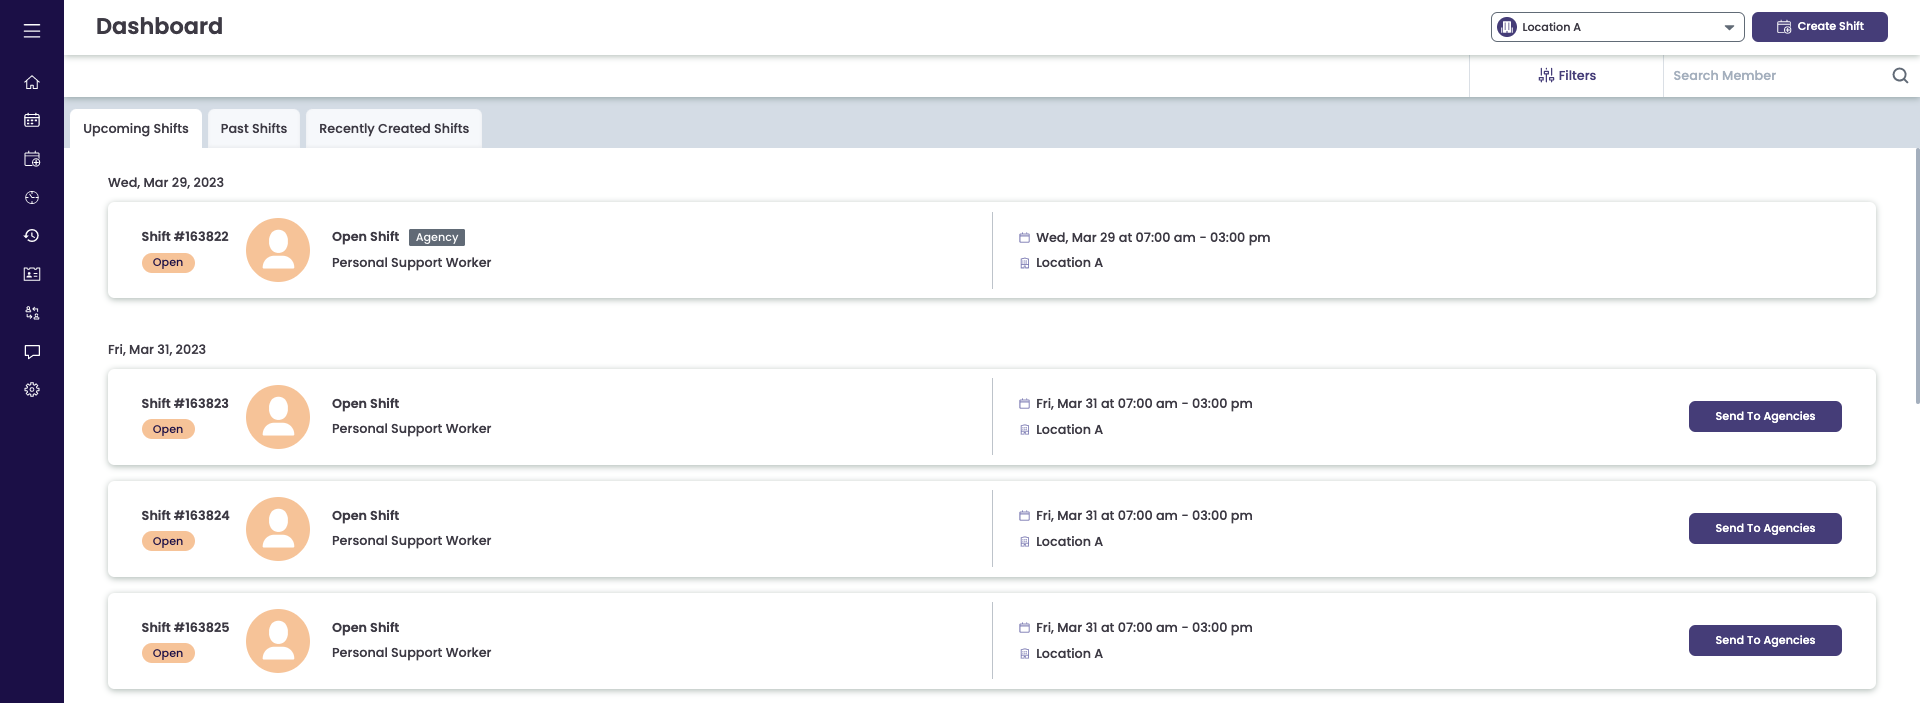Image resolution: width=1920 pixels, height=703 pixels.
Task: Switch to the Past Shifts tab
Action: coord(254,128)
